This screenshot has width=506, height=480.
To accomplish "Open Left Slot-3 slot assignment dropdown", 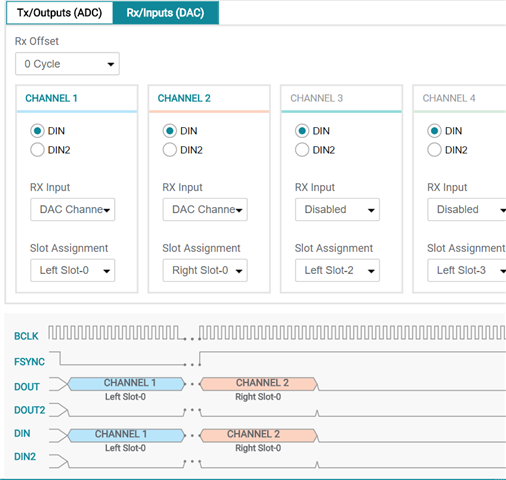I will pyautogui.click(x=467, y=270).
